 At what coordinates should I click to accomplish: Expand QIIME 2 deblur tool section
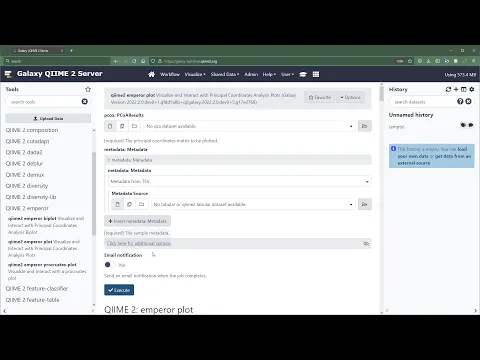coord(24,163)
